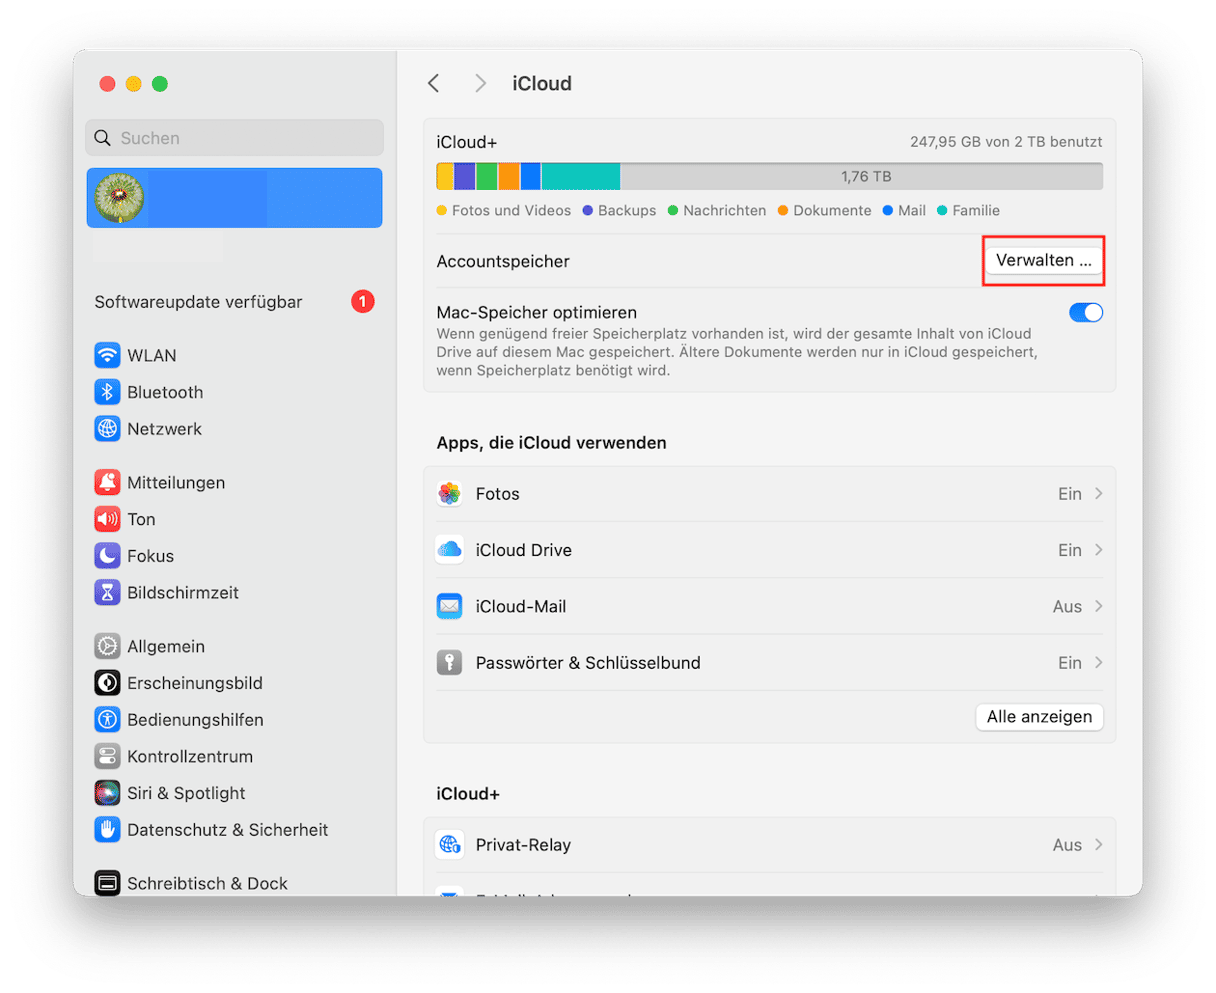Open the Ton speaker icon
Screen dimensions: 1216x993
point(107,519)
